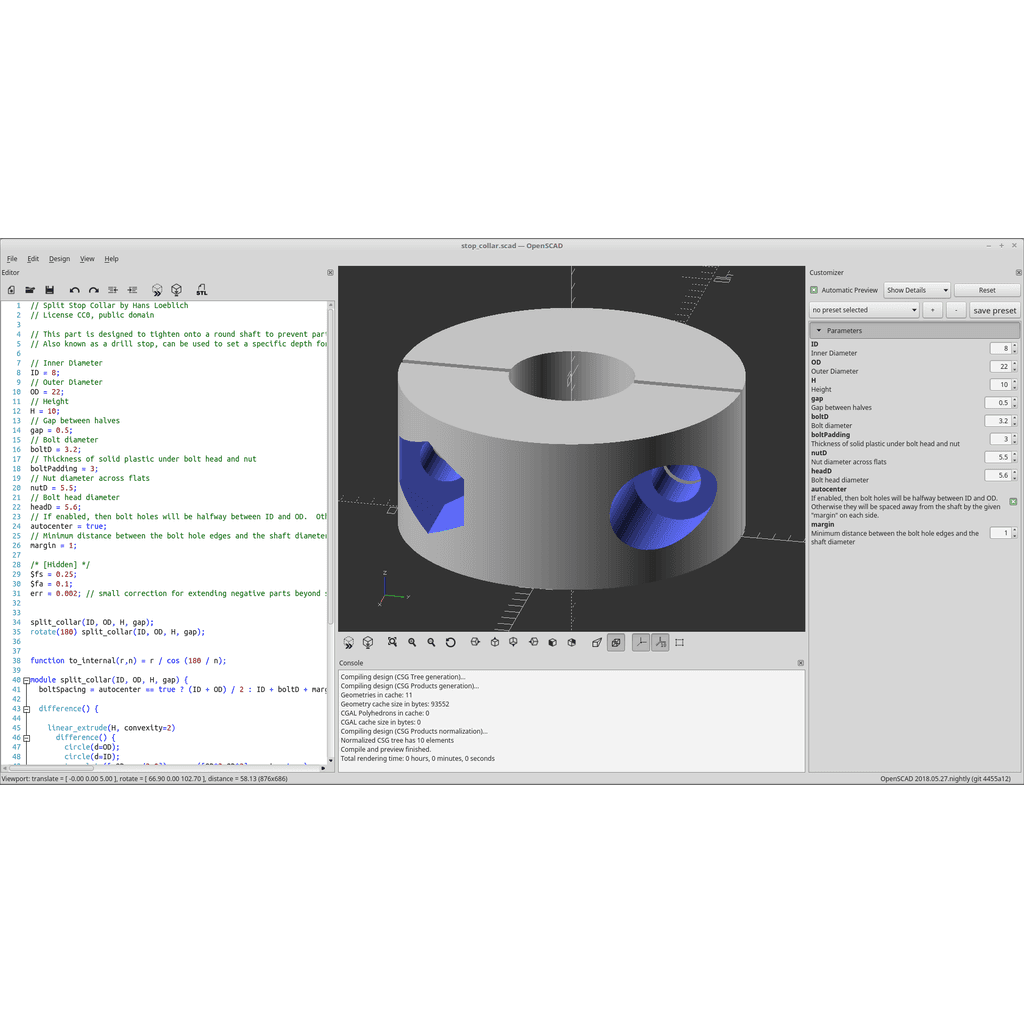Edit the boltD value field
Screen dimensions: 1024x1024
(x=1000, y=421)
